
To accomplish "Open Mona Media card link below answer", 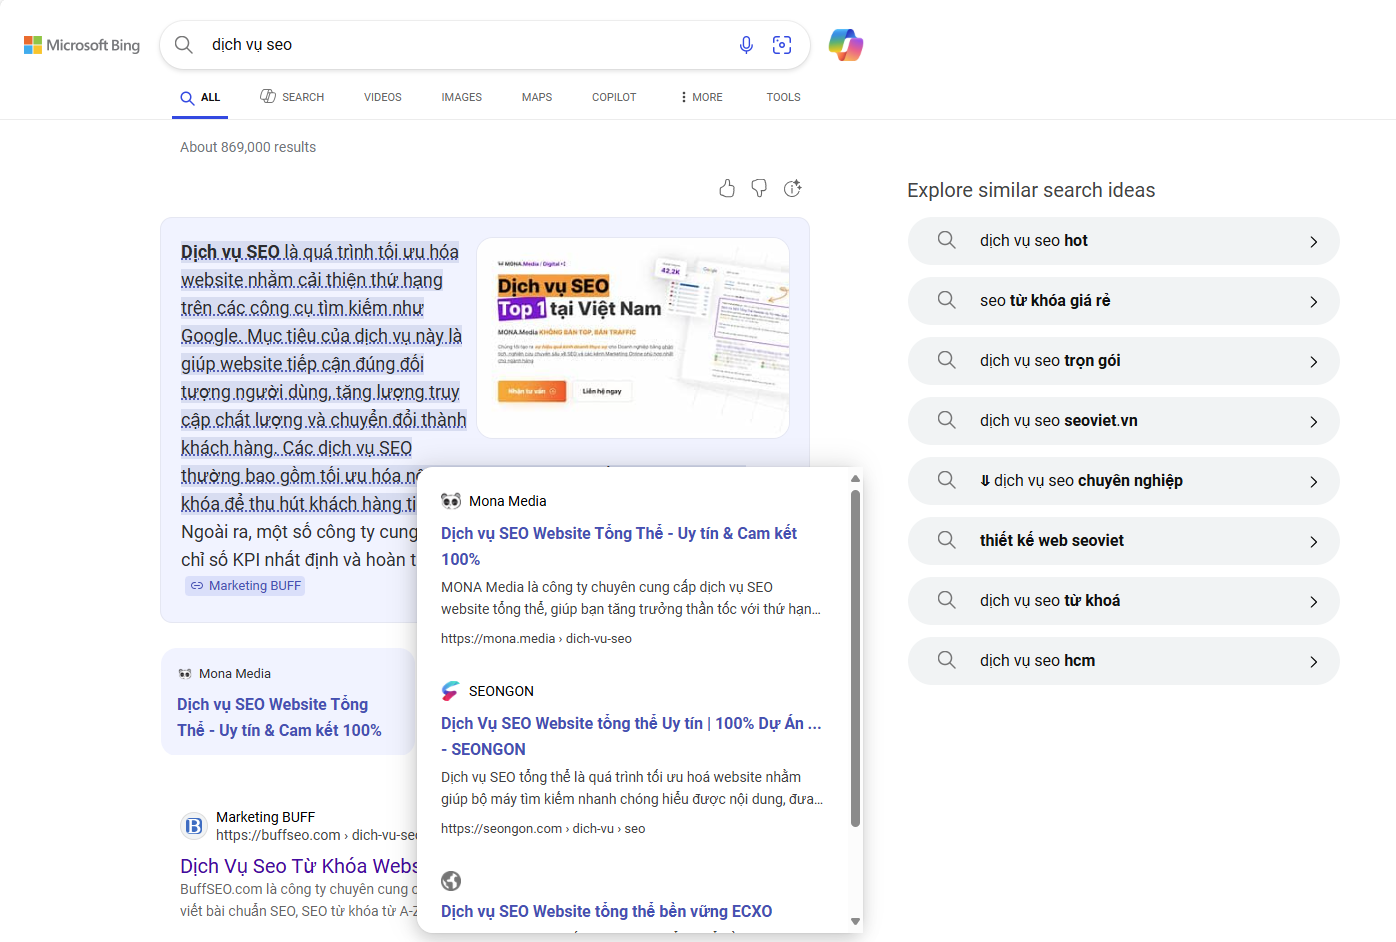I will point(279,717).
